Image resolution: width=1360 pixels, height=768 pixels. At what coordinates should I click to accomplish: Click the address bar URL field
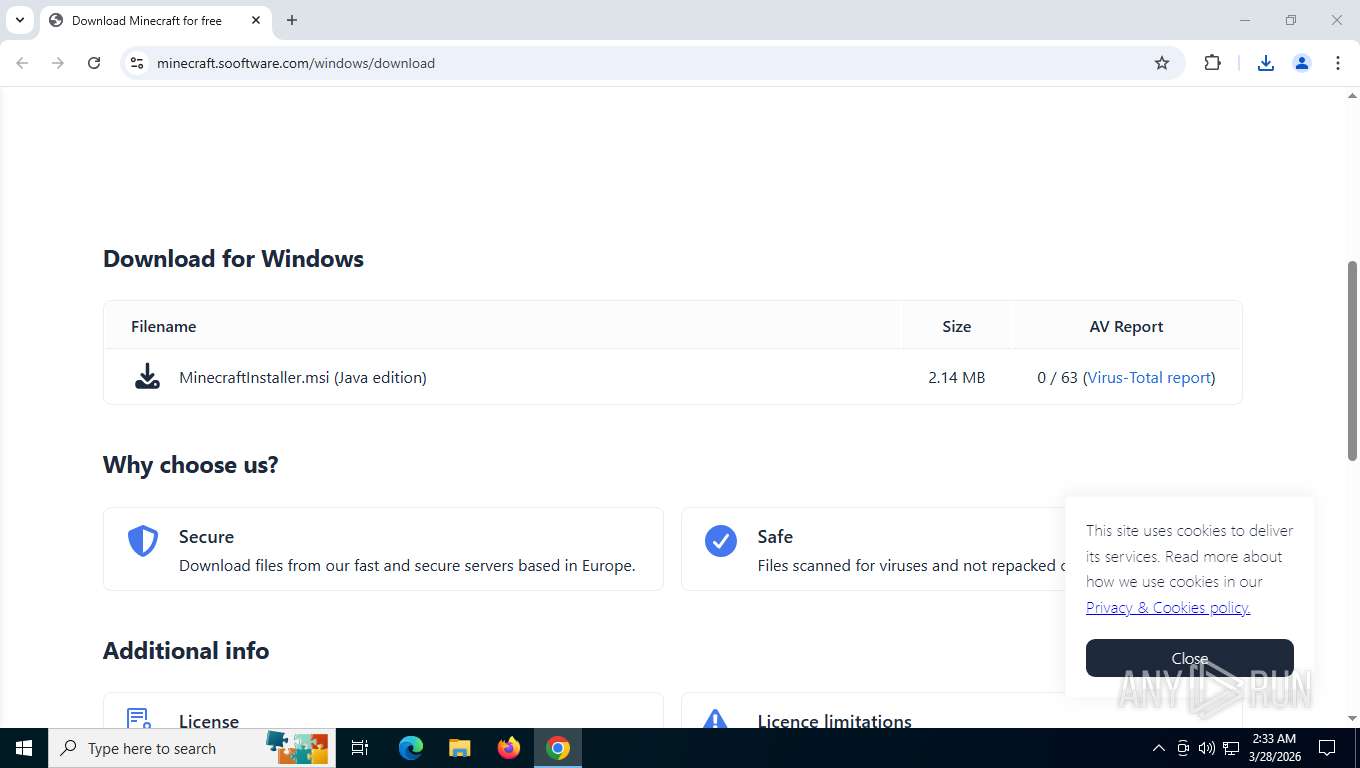650,63
